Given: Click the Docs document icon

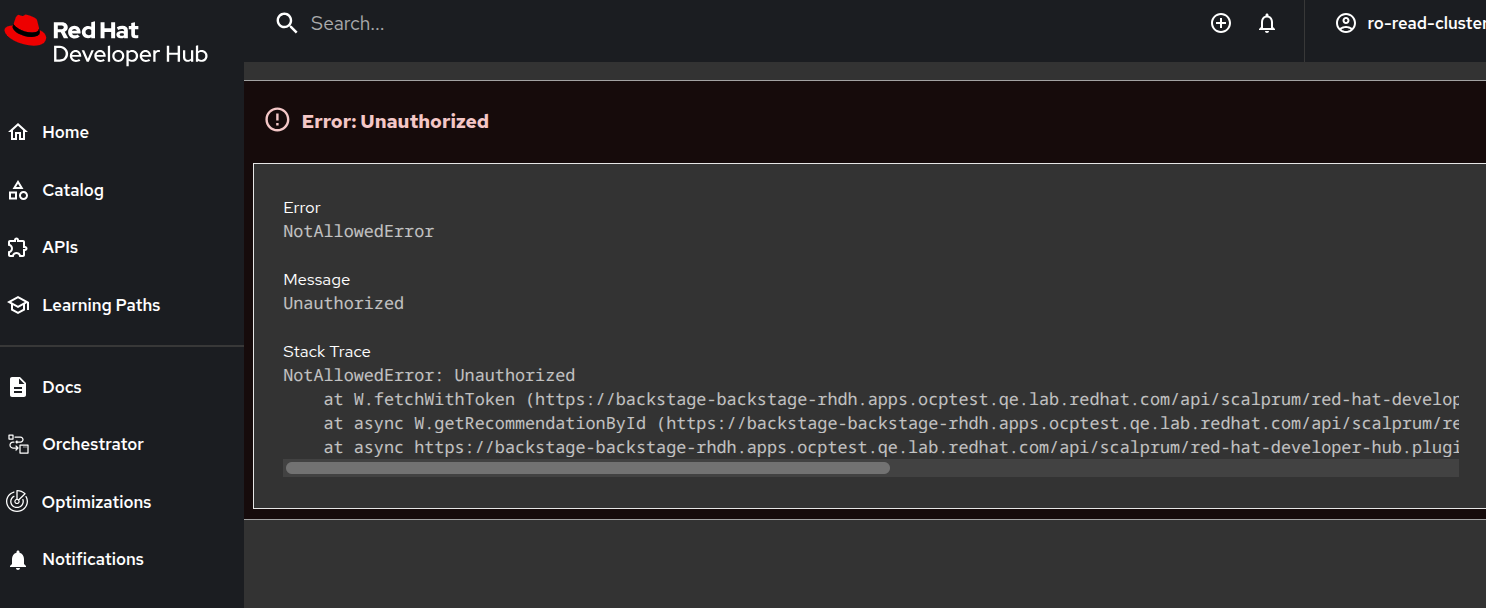Looking at the screenshot, I should click(18, 388).
